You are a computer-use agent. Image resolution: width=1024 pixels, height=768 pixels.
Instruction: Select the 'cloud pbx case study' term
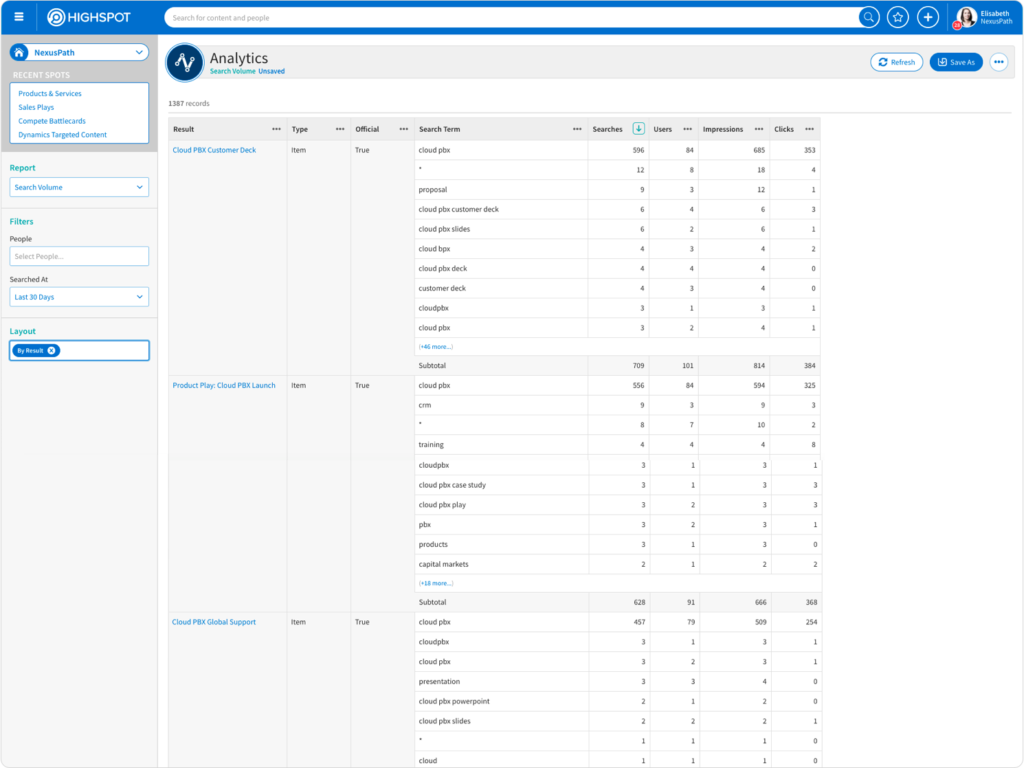click(452, 485)
